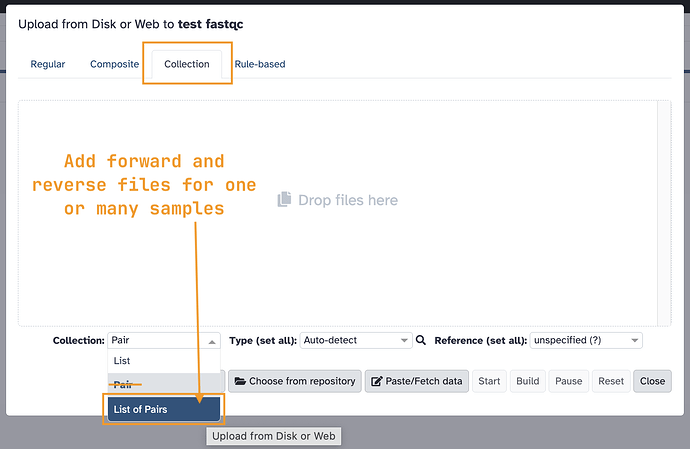Choose the List option in Collection dropdown
This screenshot has height=449, width=690.
pyautogui.click(x=164, y=361)
